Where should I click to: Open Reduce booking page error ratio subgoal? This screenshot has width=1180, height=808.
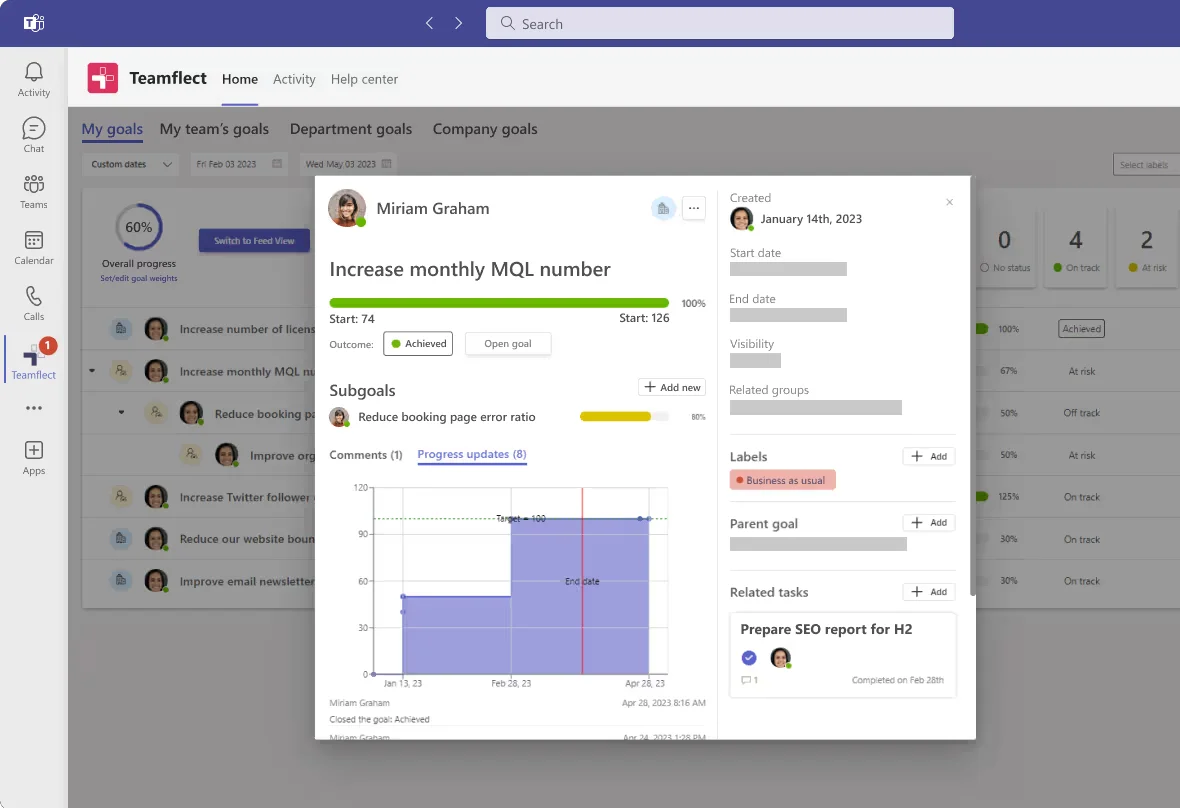pos(447,417)
